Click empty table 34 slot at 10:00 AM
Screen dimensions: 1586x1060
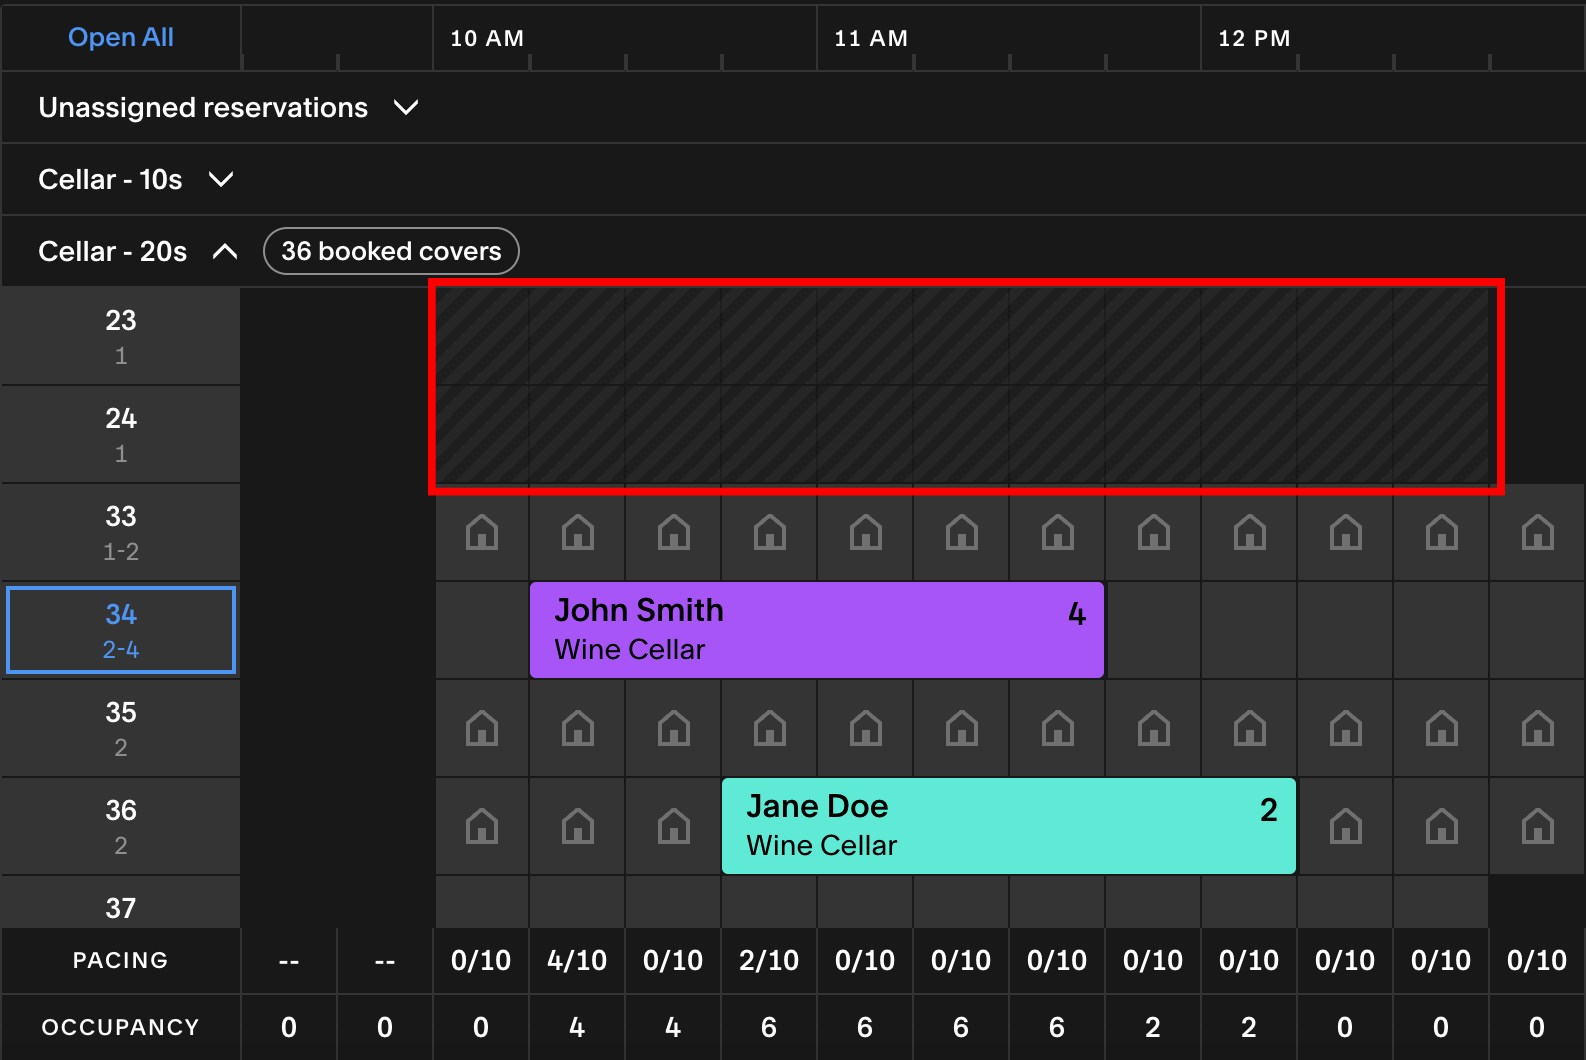482,630
